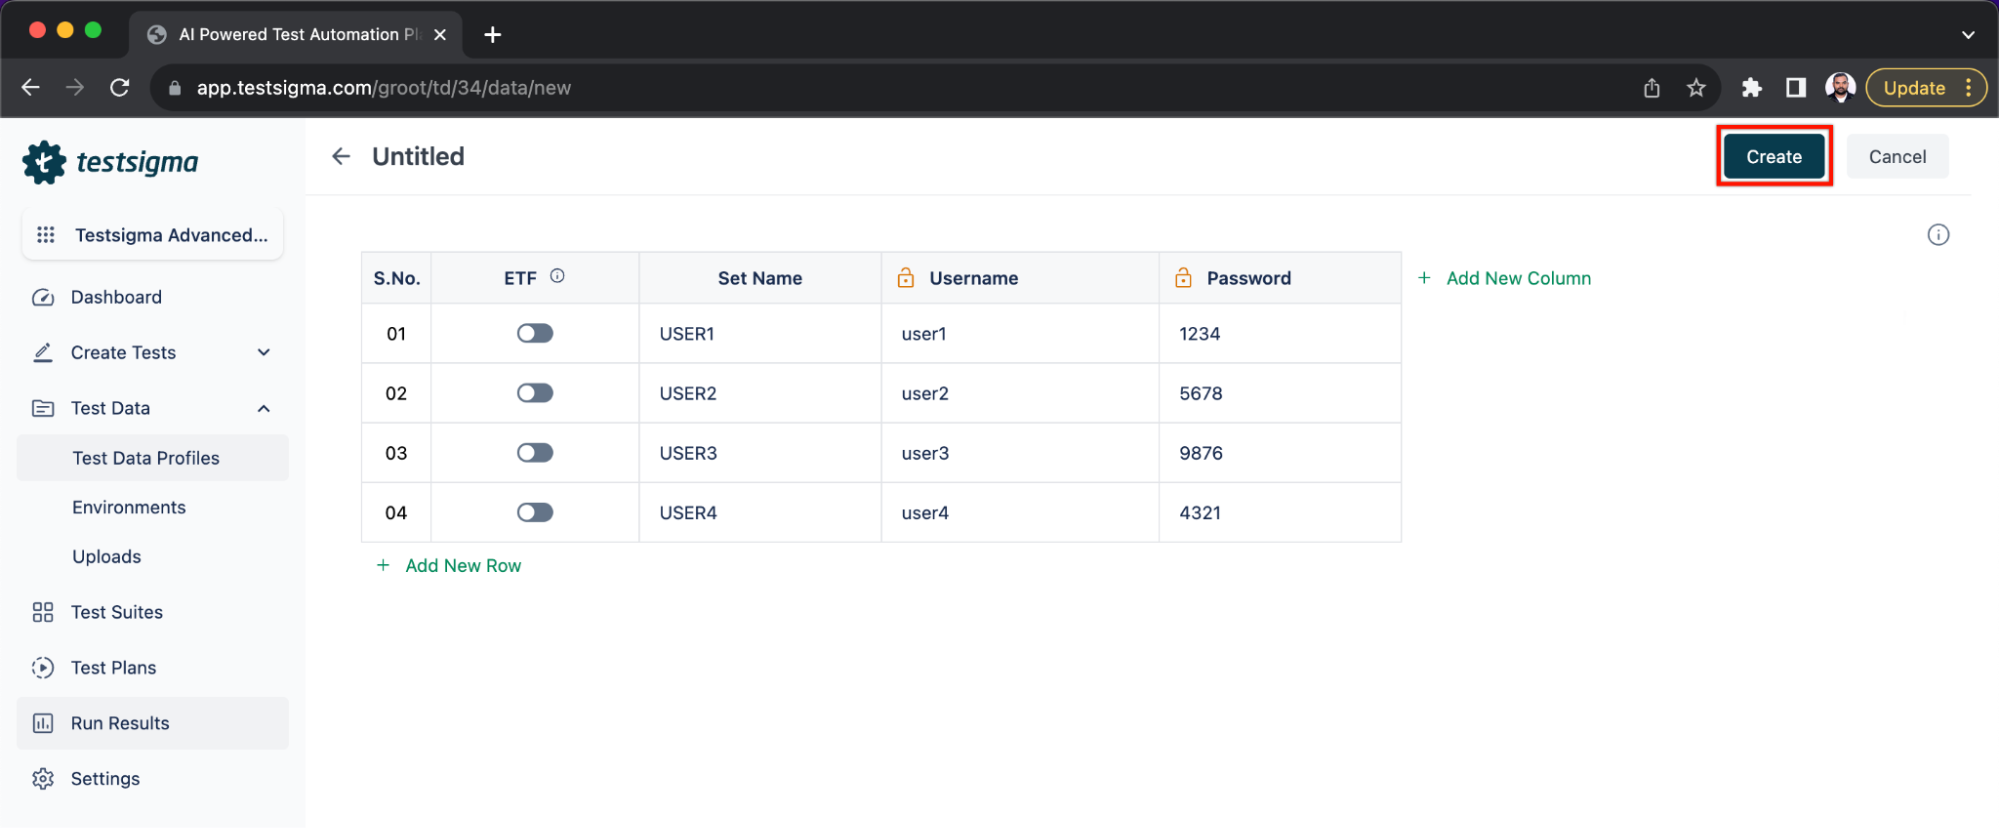Image resolution: width=1999 pixels, height=828 pixels.
Task: Click the Settings gear icon
Action: point(43,778)
